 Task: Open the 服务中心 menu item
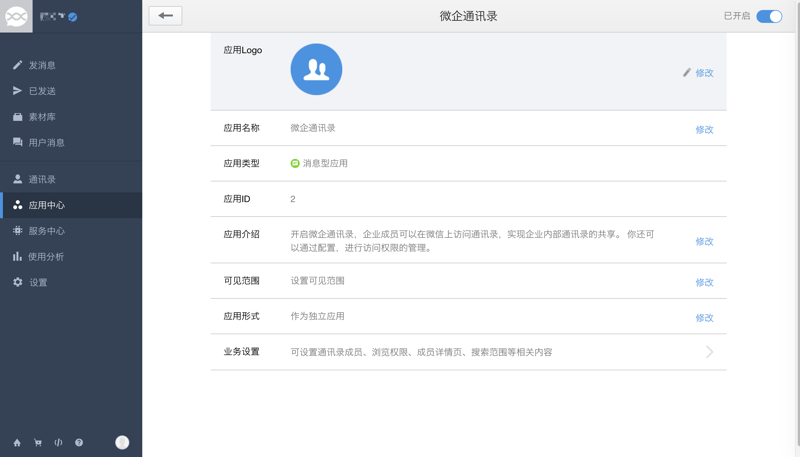(71, 231)
